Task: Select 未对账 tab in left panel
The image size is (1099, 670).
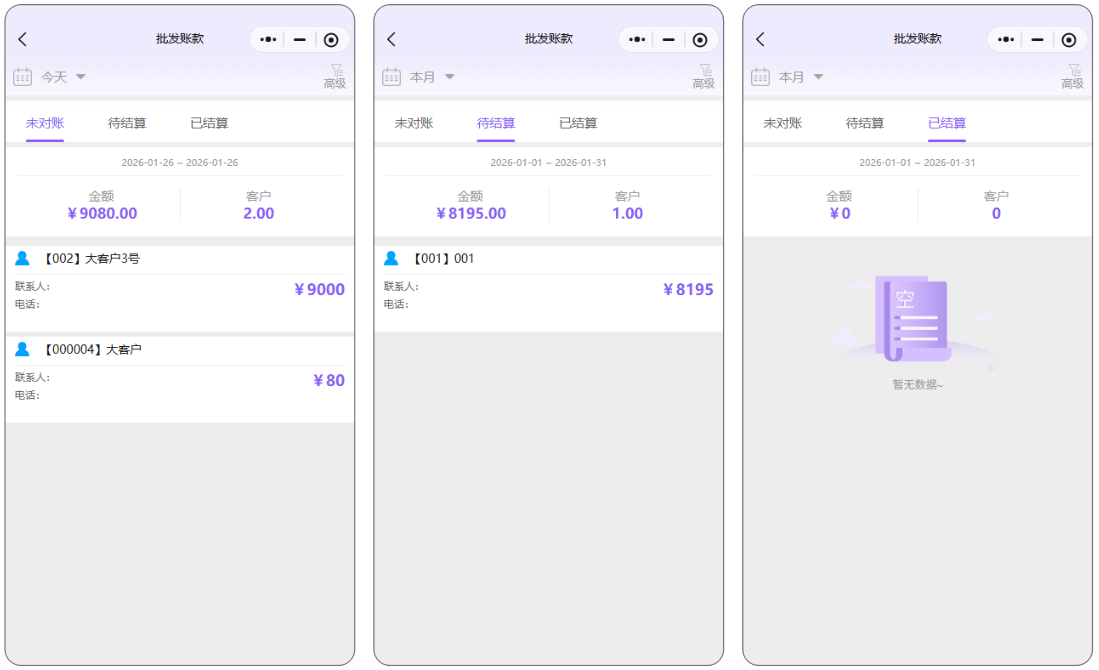Action: pos(45,123)
